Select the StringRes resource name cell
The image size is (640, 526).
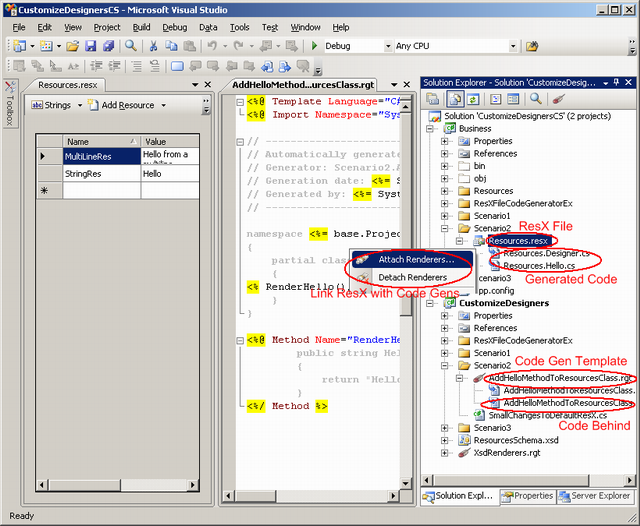[101, 174]
